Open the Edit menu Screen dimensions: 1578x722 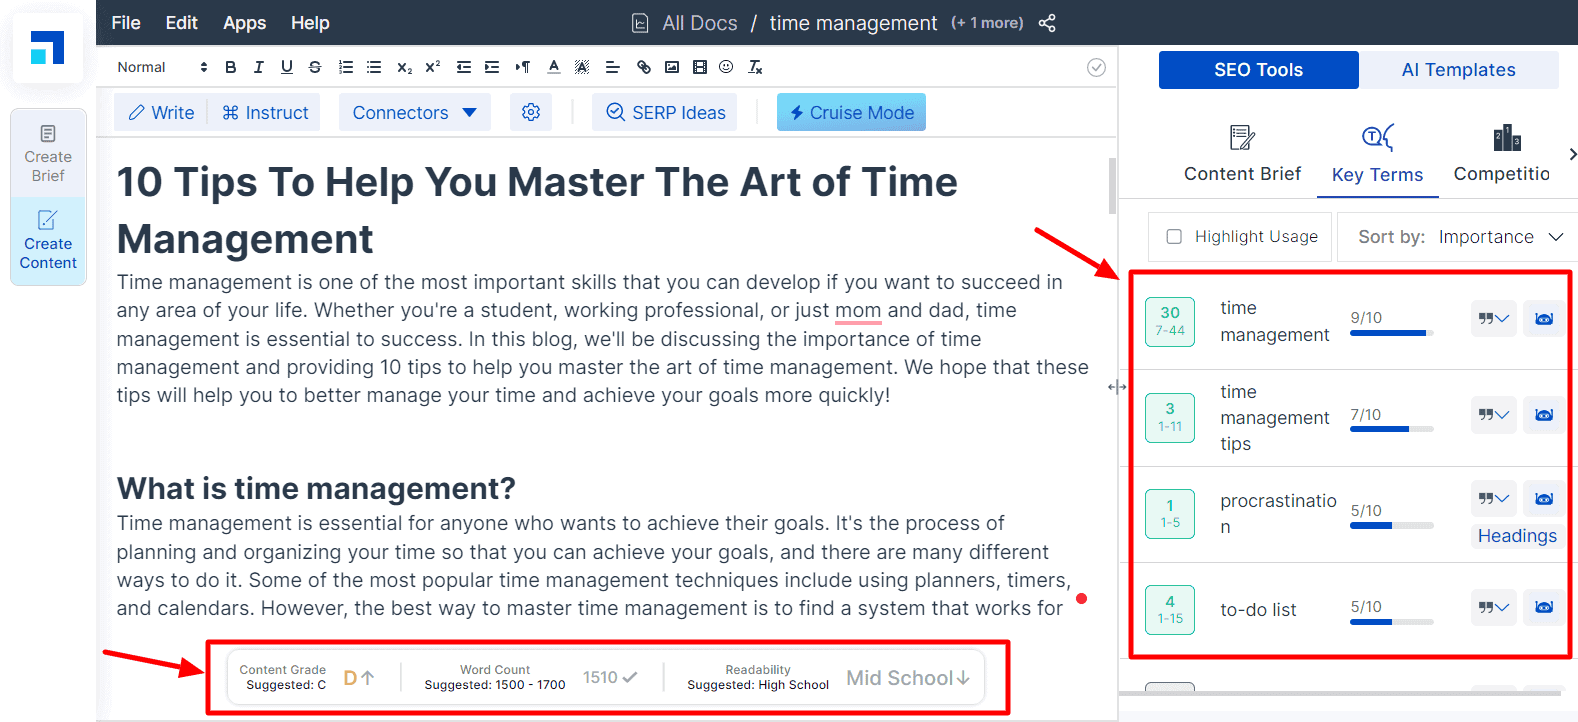click(x=181, y=23)
